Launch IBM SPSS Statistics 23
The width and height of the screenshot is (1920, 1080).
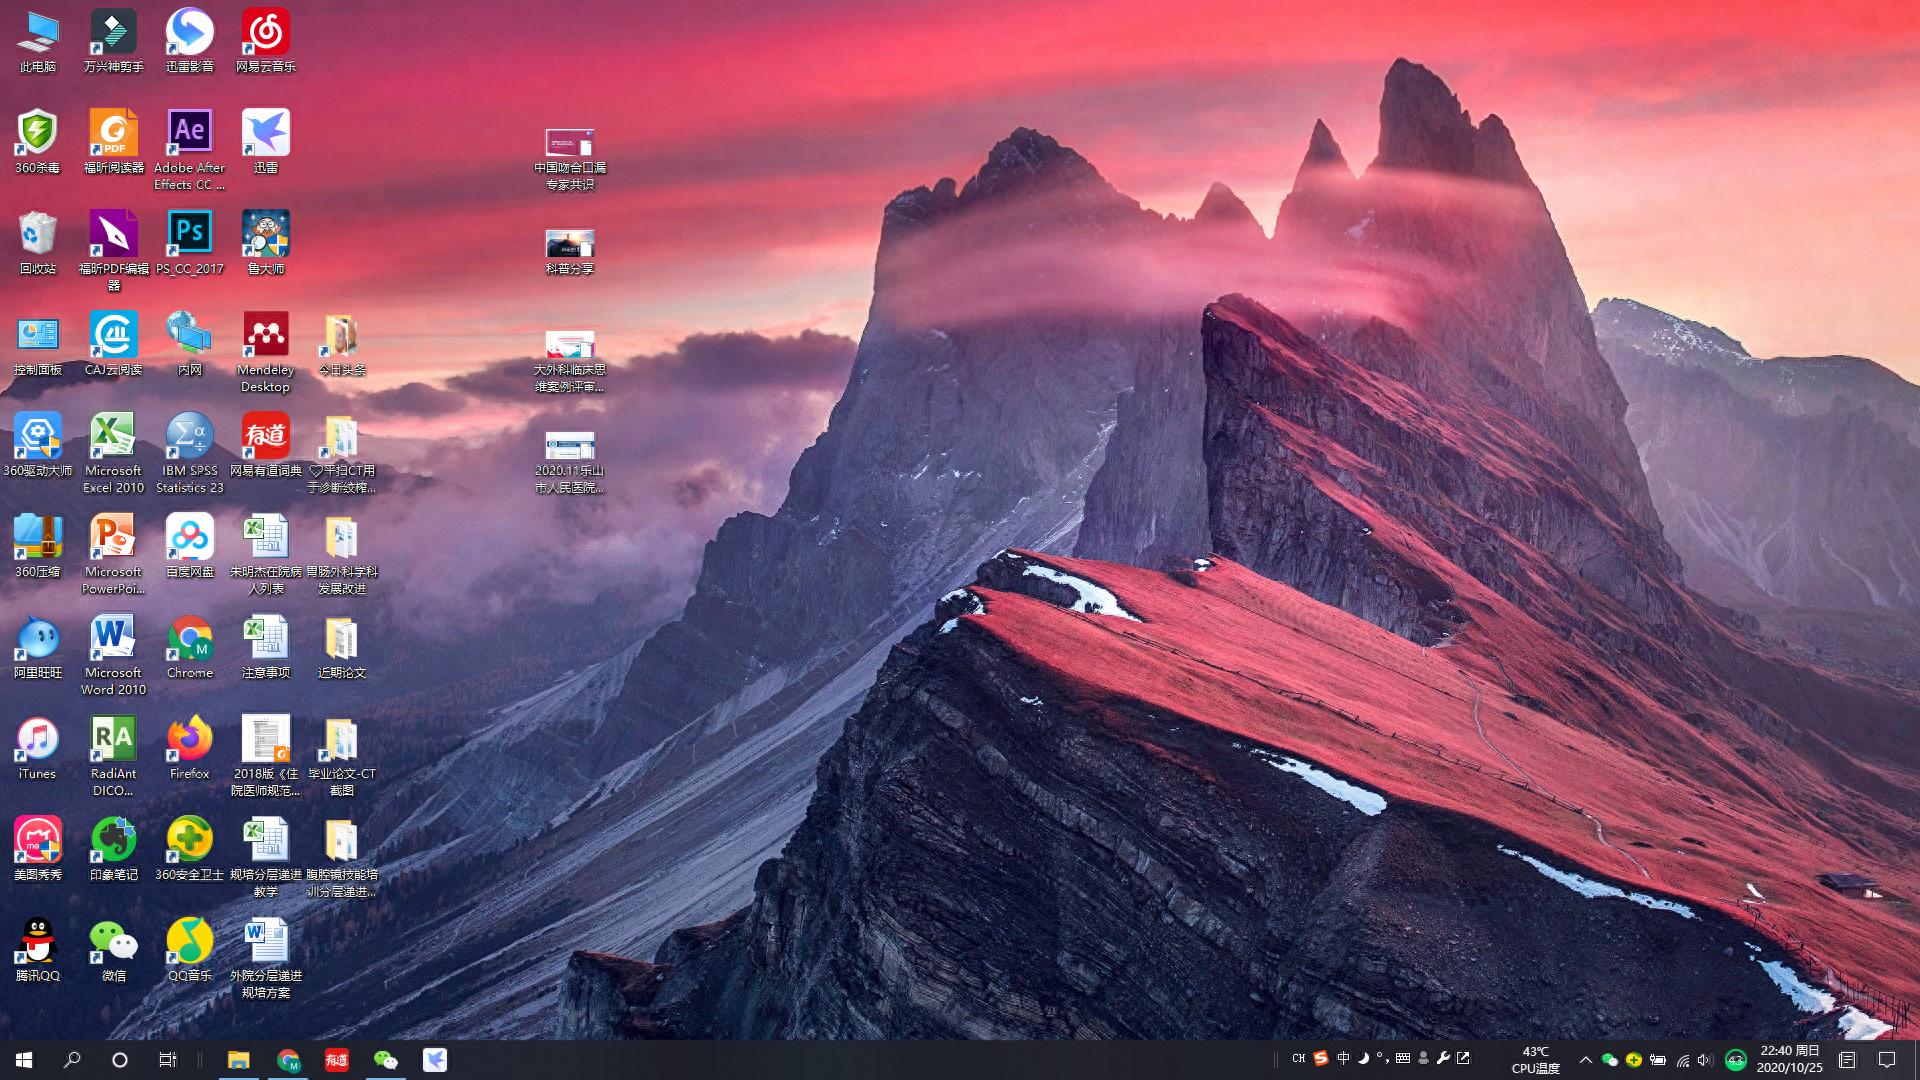[x=189, y=437]
